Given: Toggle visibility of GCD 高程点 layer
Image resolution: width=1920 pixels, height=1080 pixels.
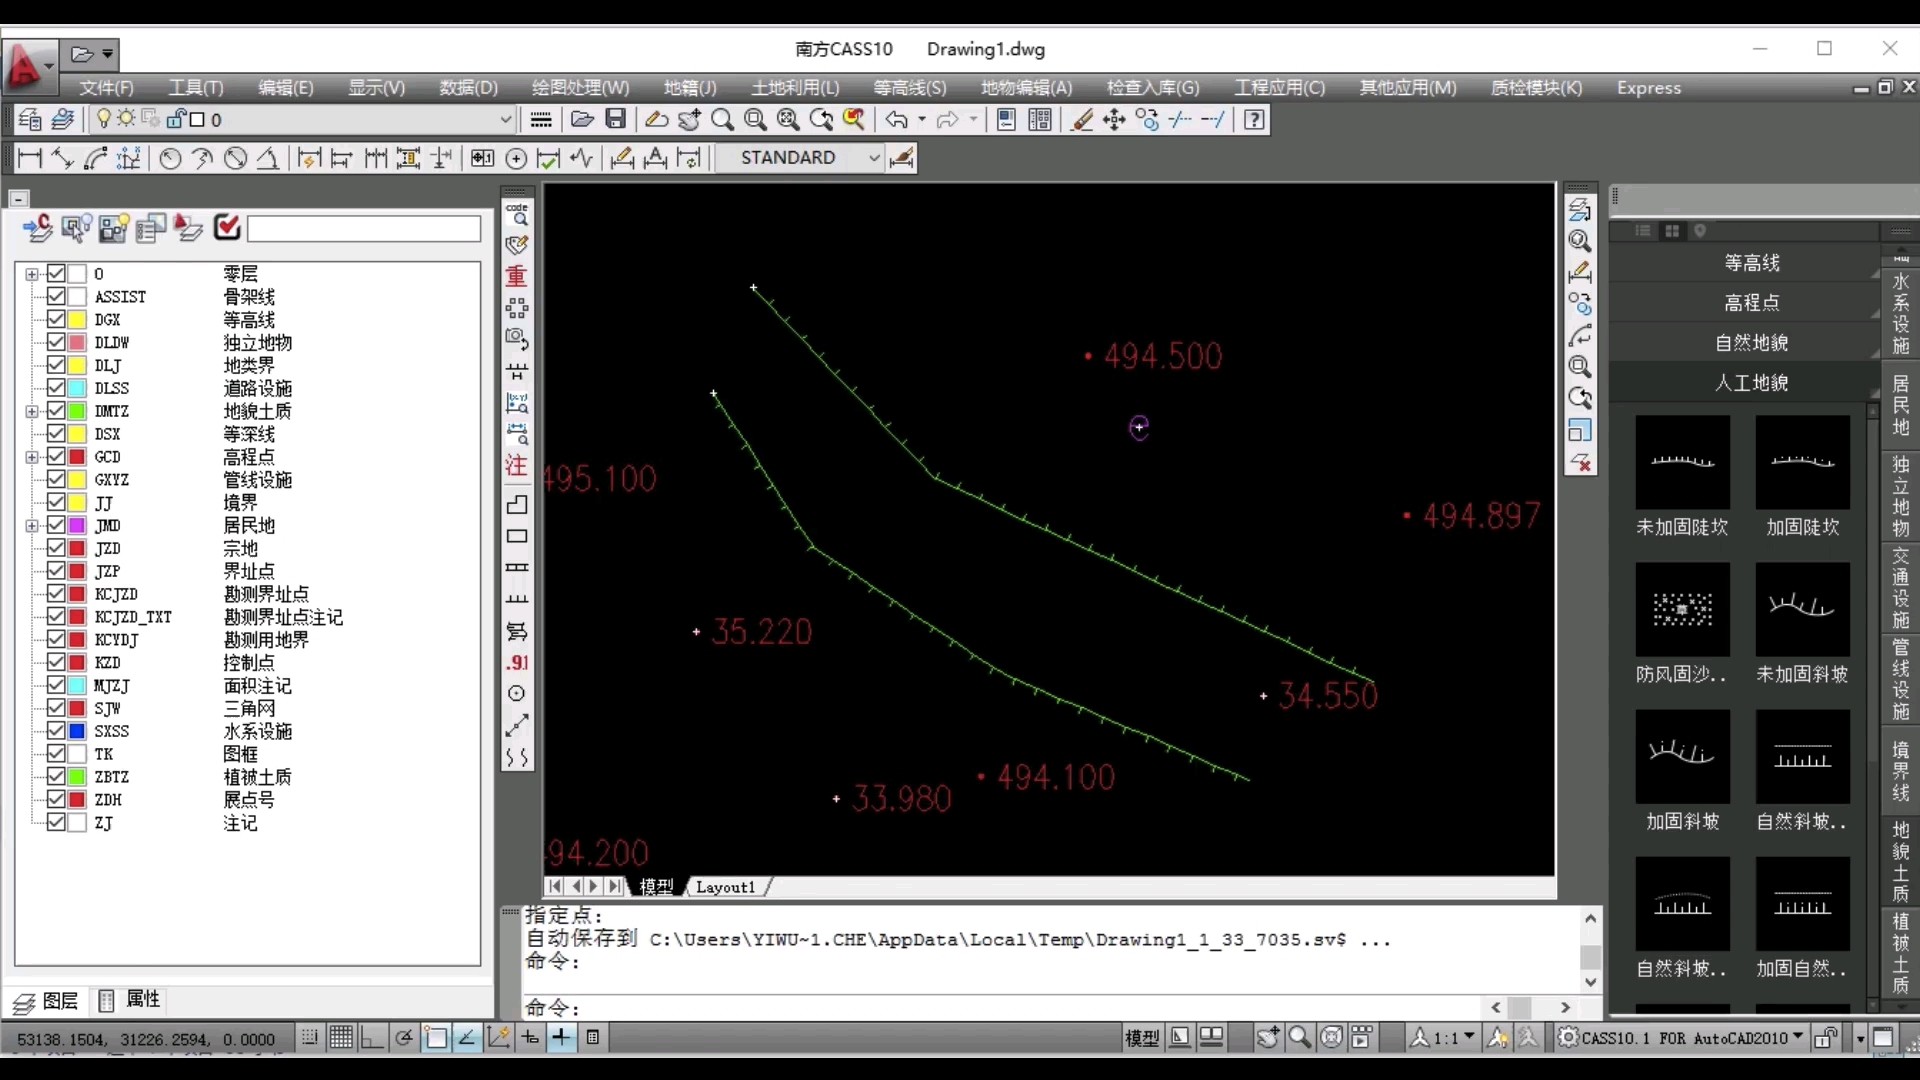Looking at the screenshot, I should (57, 456).
